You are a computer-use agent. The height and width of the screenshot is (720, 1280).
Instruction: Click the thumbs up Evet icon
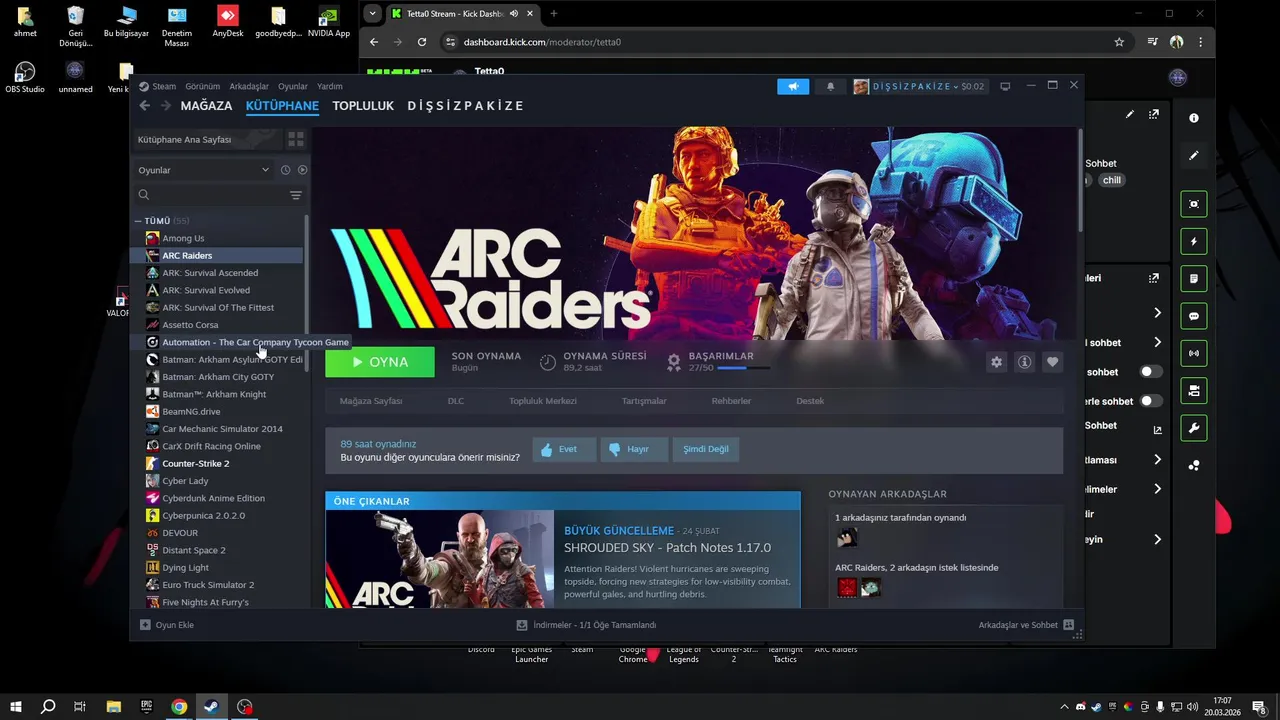click(x=546, y=449)
